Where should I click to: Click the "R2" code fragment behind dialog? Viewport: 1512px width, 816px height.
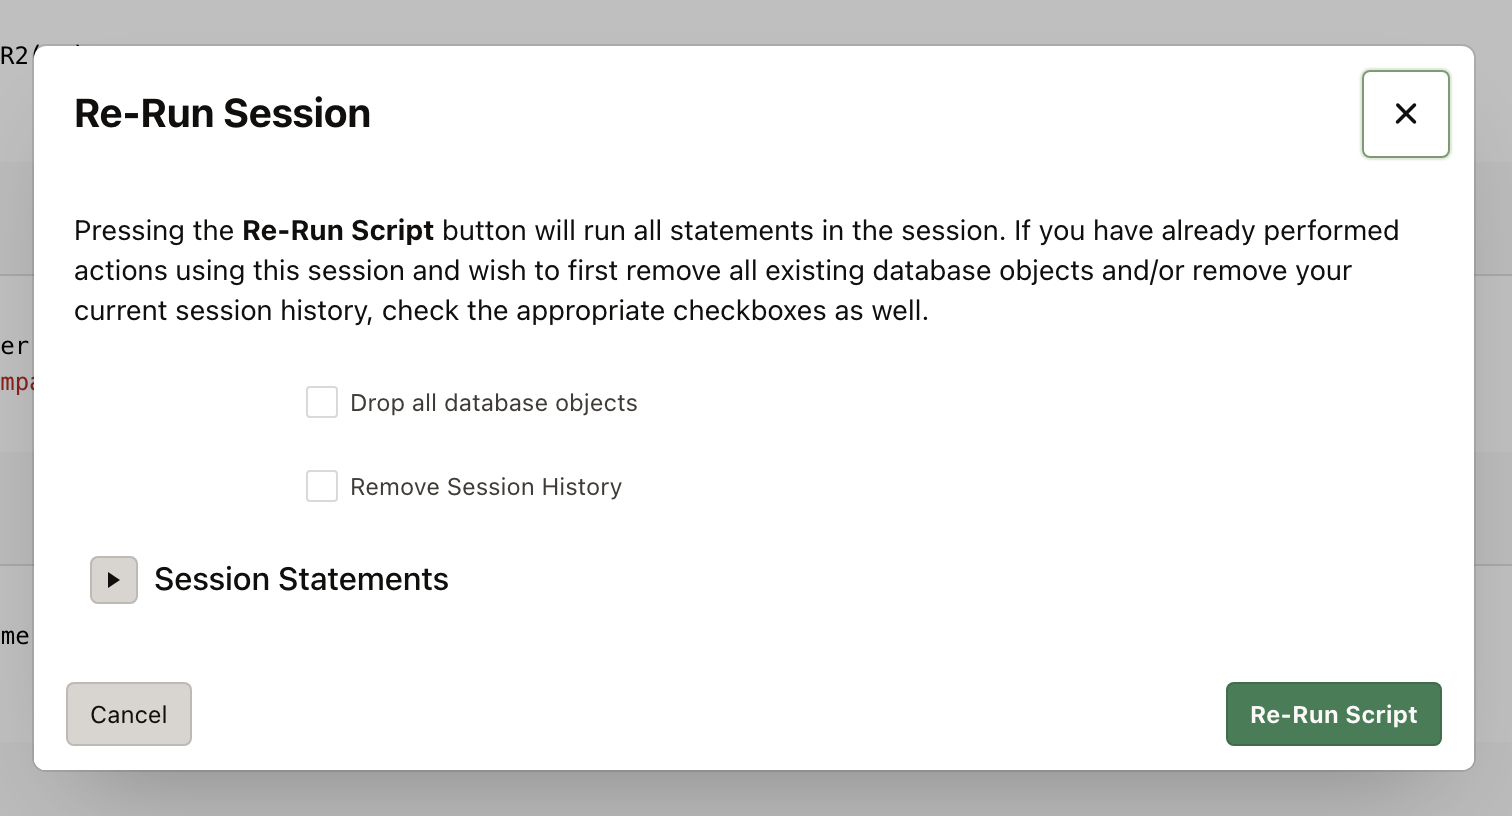(14, 56)
